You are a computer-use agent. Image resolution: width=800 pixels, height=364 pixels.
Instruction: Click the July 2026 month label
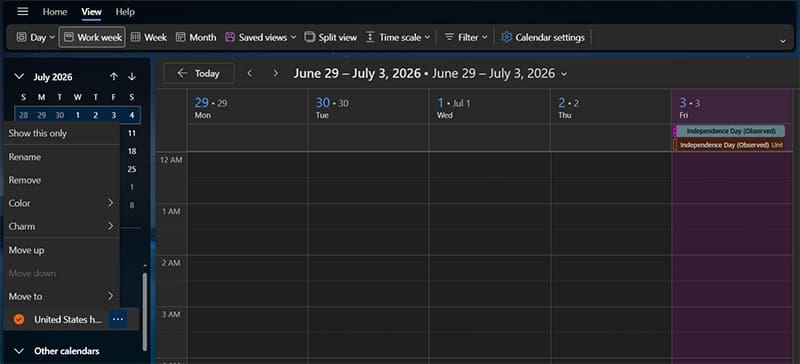click(x=53, y=77)
